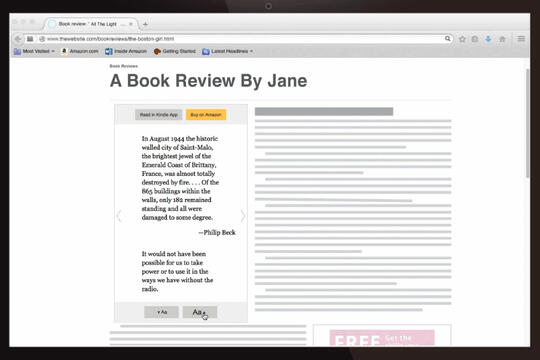Go to the next page of book preview
The height and width of the screenshot is (360, 540).
tap(243, 216)
